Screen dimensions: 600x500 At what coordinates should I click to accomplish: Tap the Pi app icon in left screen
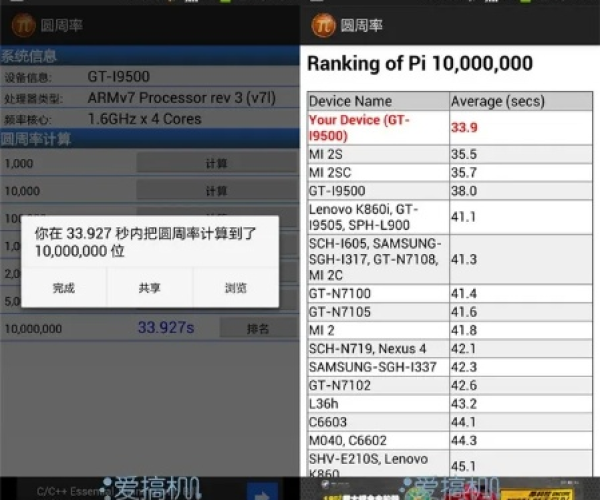coord(24,25)
